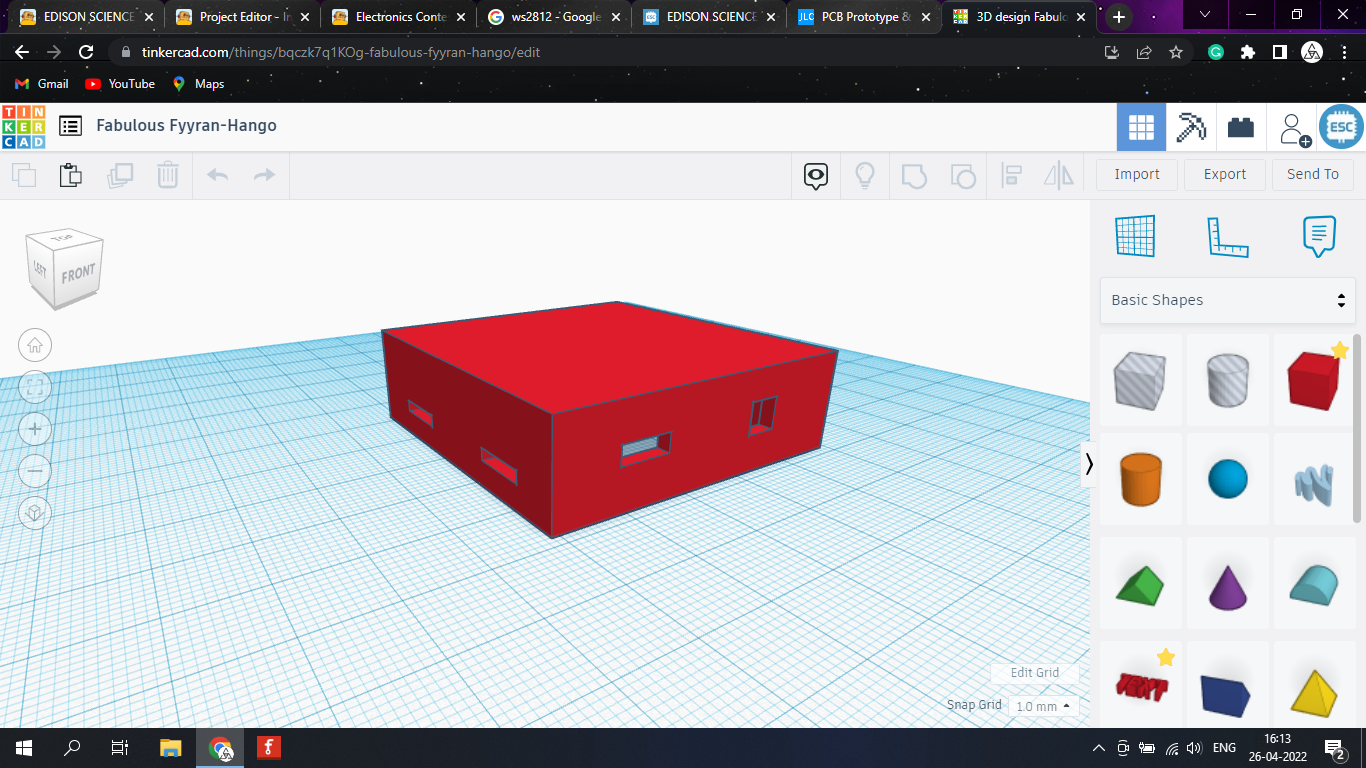Switch to Bricks view mode

click(x=1241, y=127)
